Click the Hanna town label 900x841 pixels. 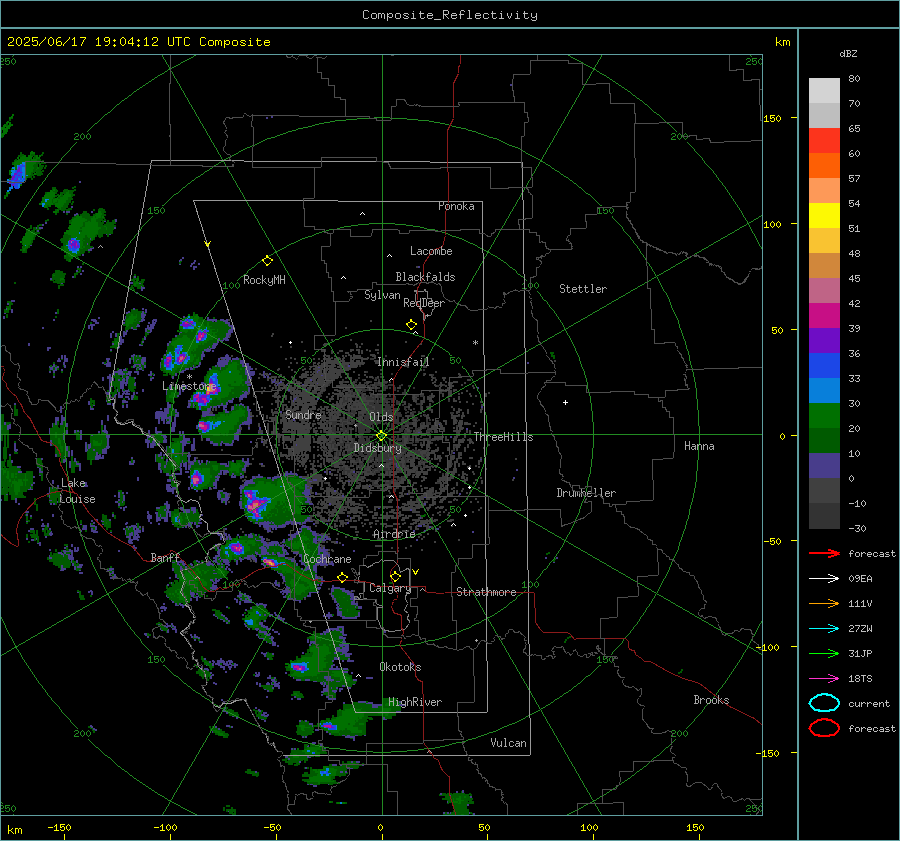(699, 446)
